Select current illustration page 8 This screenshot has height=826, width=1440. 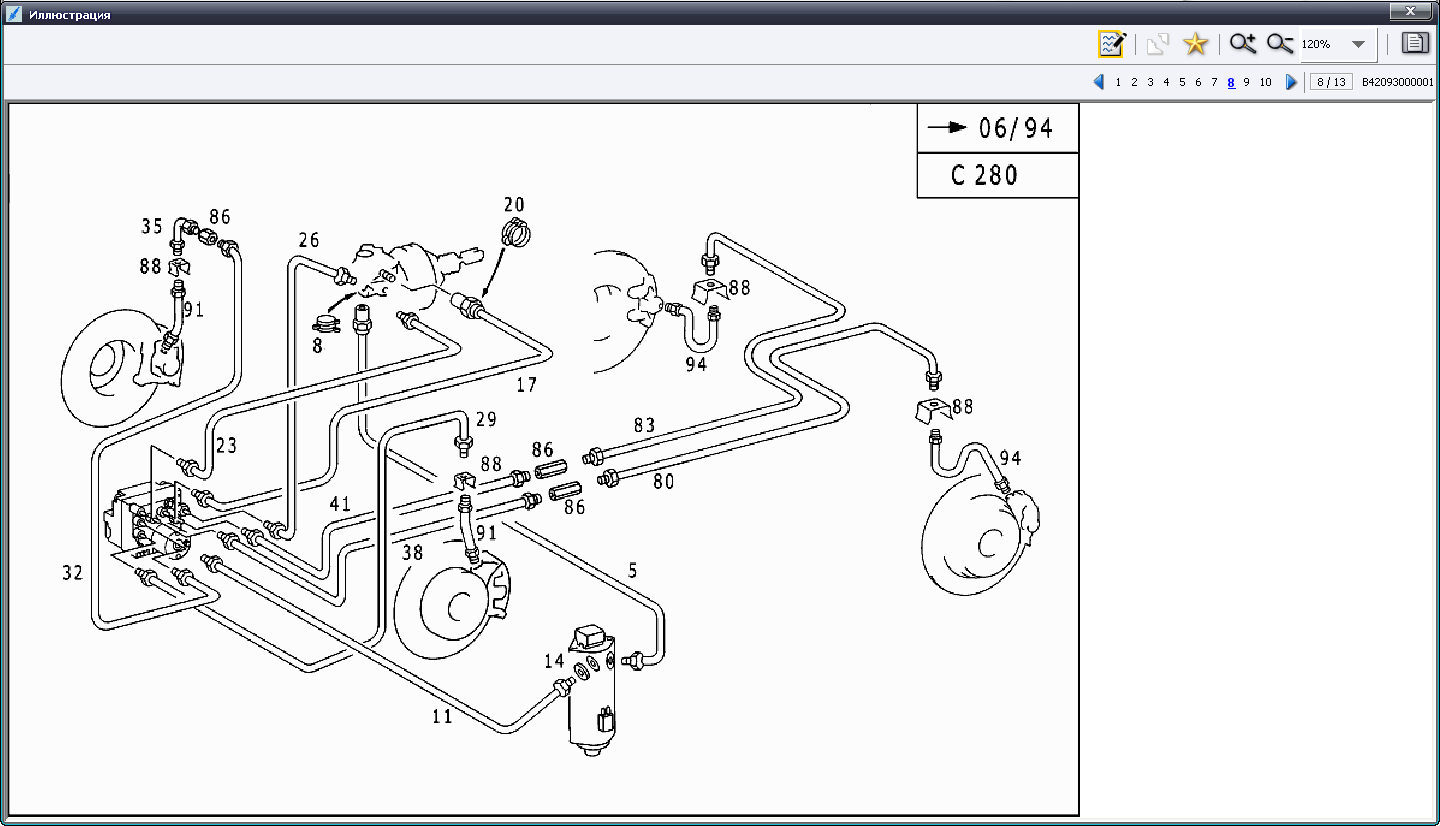[1231, 83]
